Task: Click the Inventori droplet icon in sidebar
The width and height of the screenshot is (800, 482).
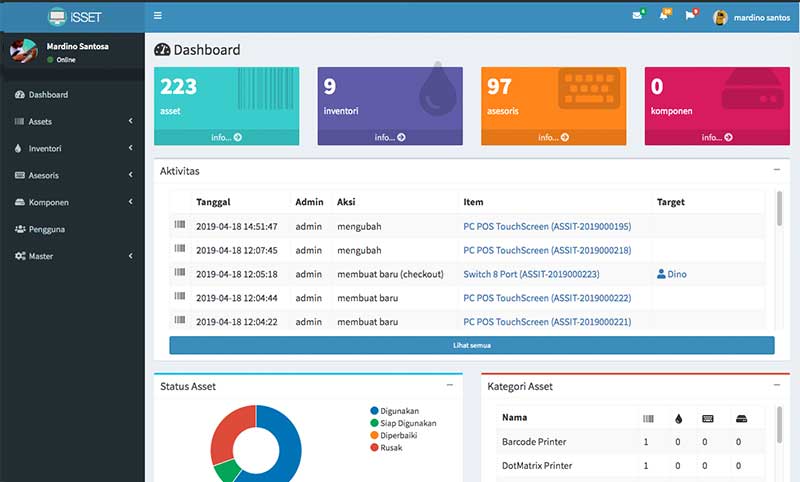Action: [18, 148]
